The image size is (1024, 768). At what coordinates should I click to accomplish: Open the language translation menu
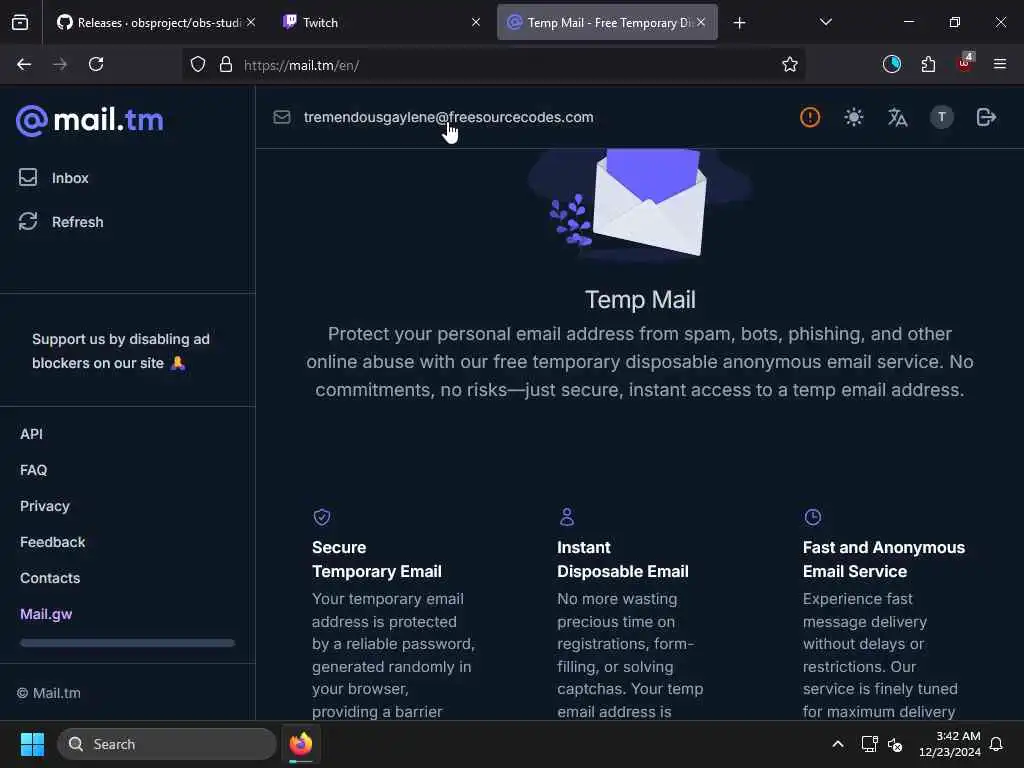pos(897,118)
